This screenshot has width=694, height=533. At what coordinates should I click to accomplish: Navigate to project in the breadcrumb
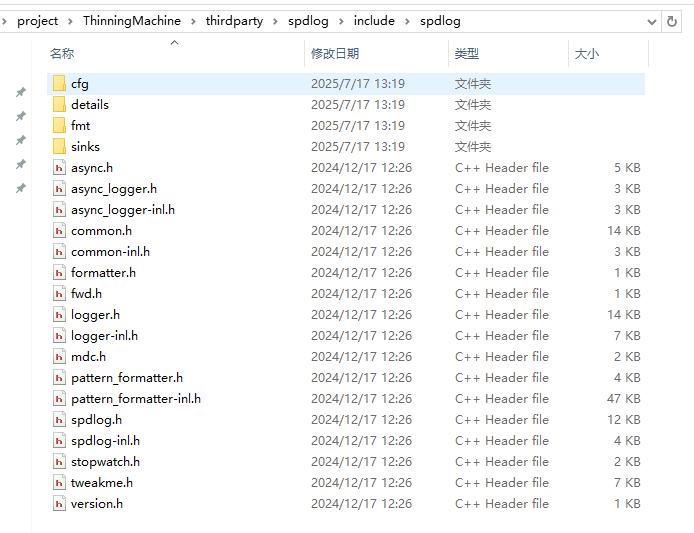coord(38,21)
